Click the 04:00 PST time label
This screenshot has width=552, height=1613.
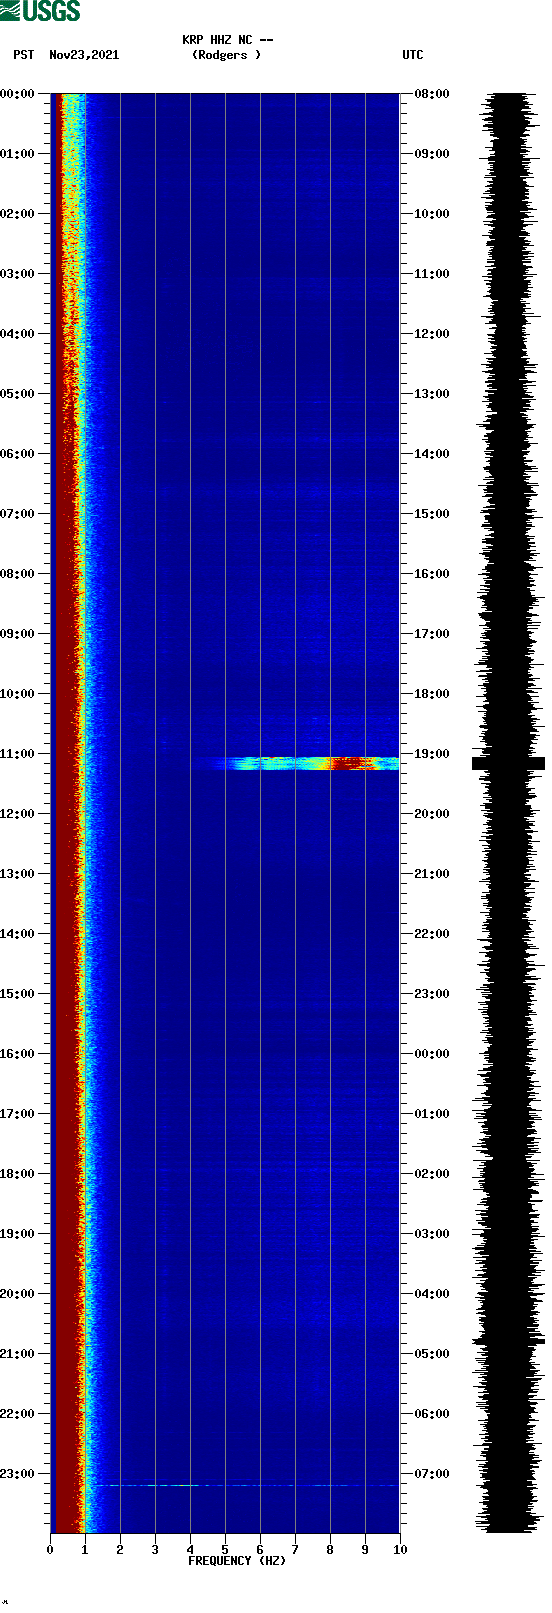coord(17,334)
